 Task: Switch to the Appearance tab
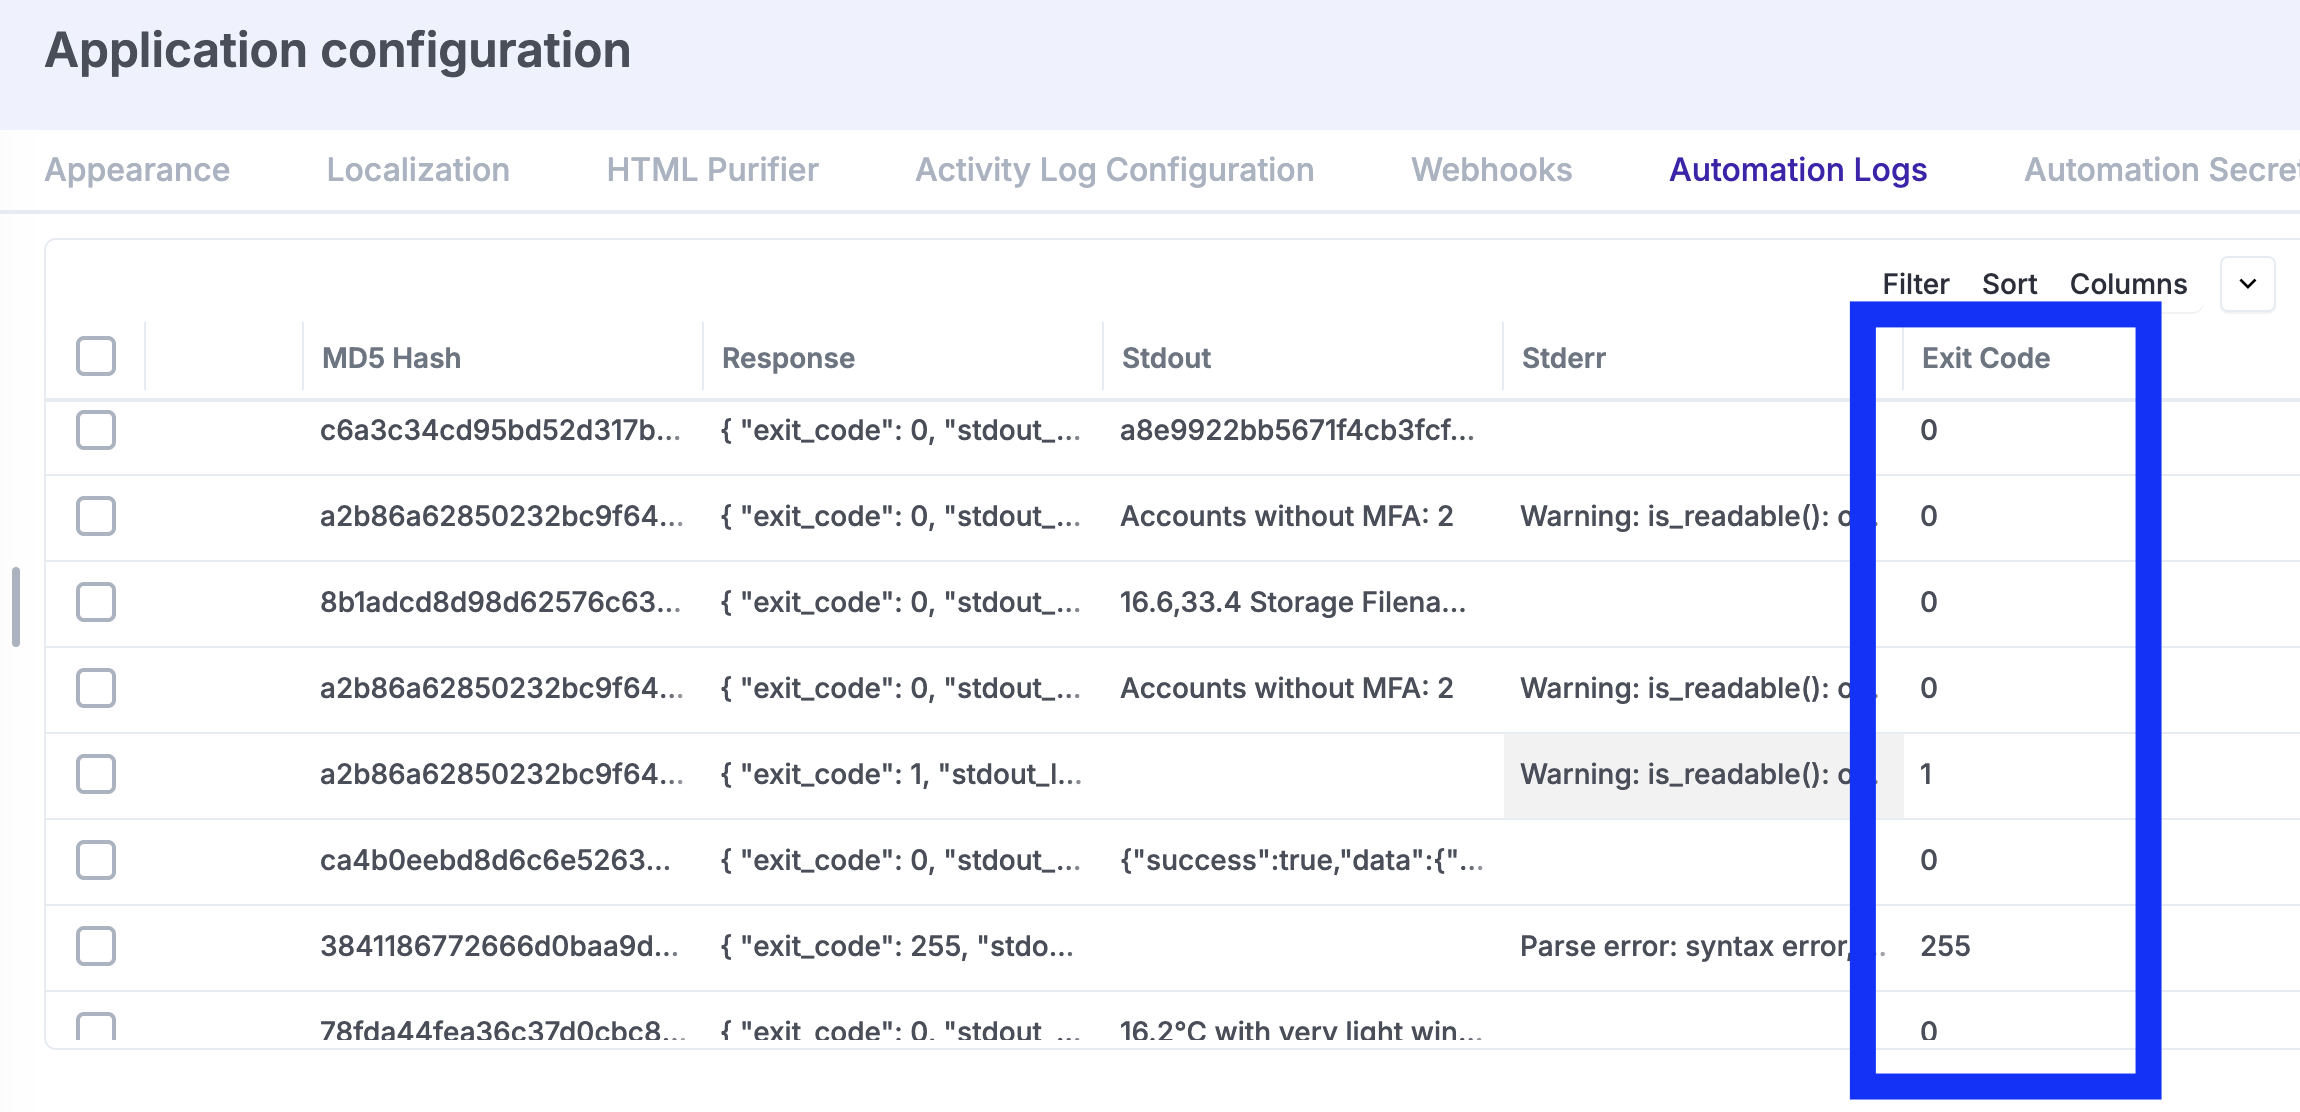tap(137, 170)
